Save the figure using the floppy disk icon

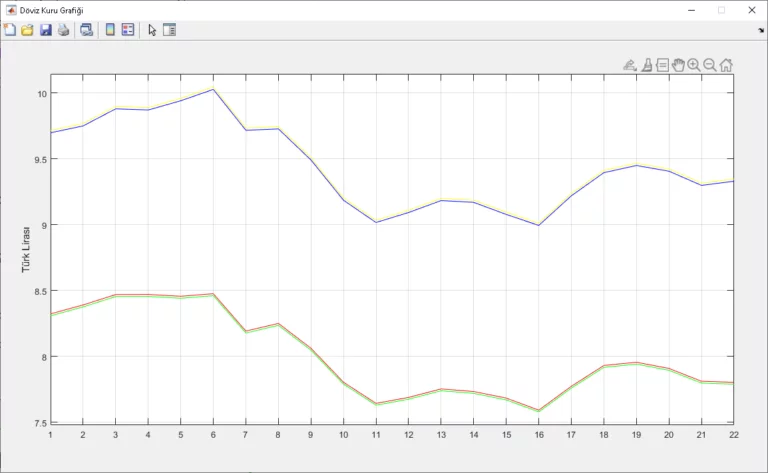(x=46, y=30)
